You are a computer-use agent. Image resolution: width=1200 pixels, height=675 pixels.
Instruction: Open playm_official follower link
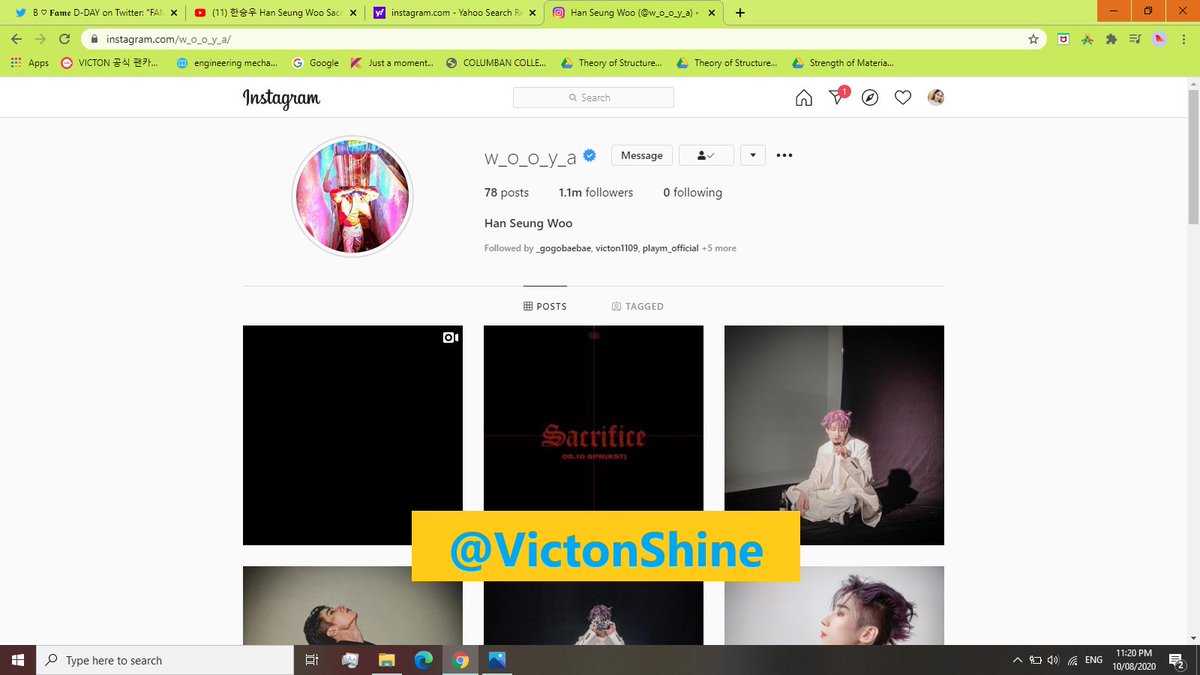pyautogui.click(x=670, y=248)
